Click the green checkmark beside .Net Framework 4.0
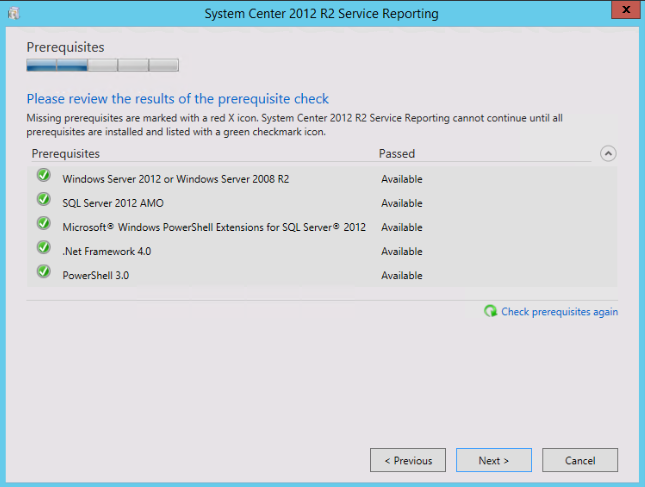Screen dimensions: 645x487 (x=43, y=248)
